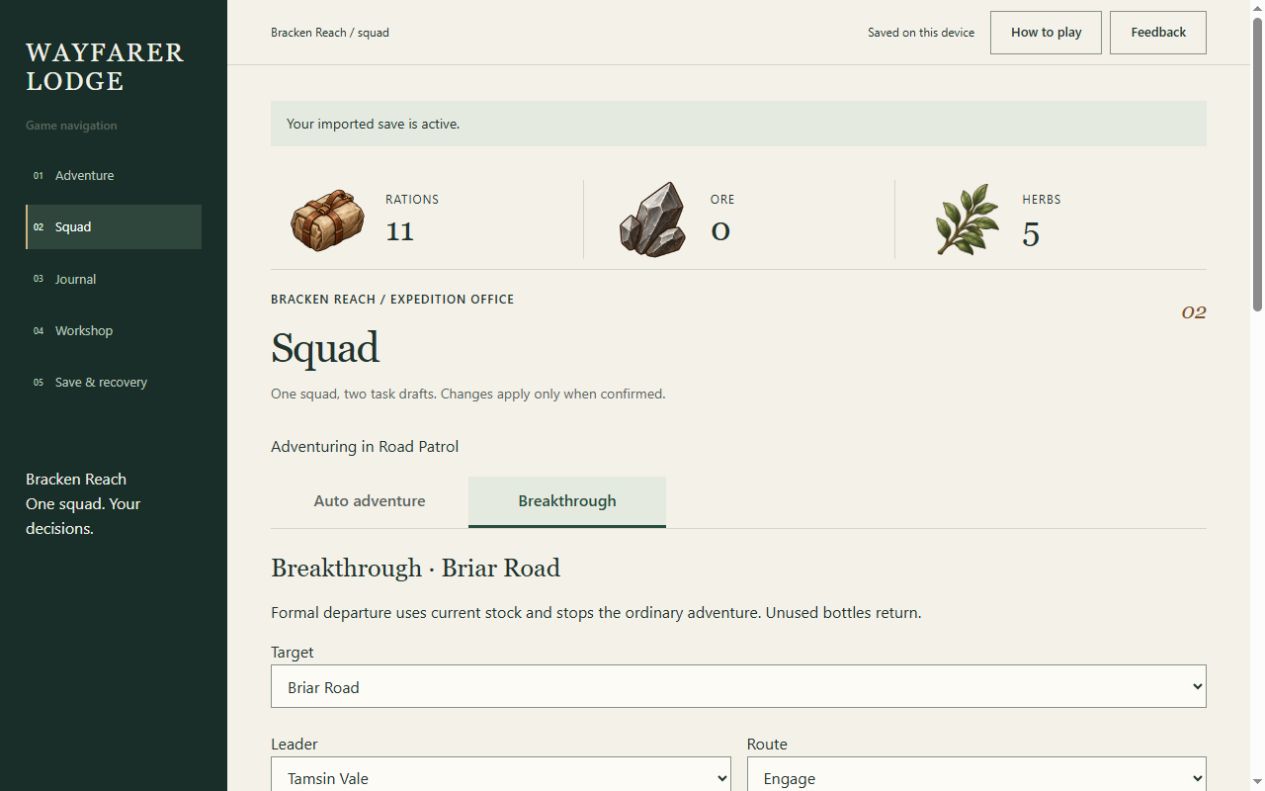Go to Adventure in the sidebar

tap(113, 175)
